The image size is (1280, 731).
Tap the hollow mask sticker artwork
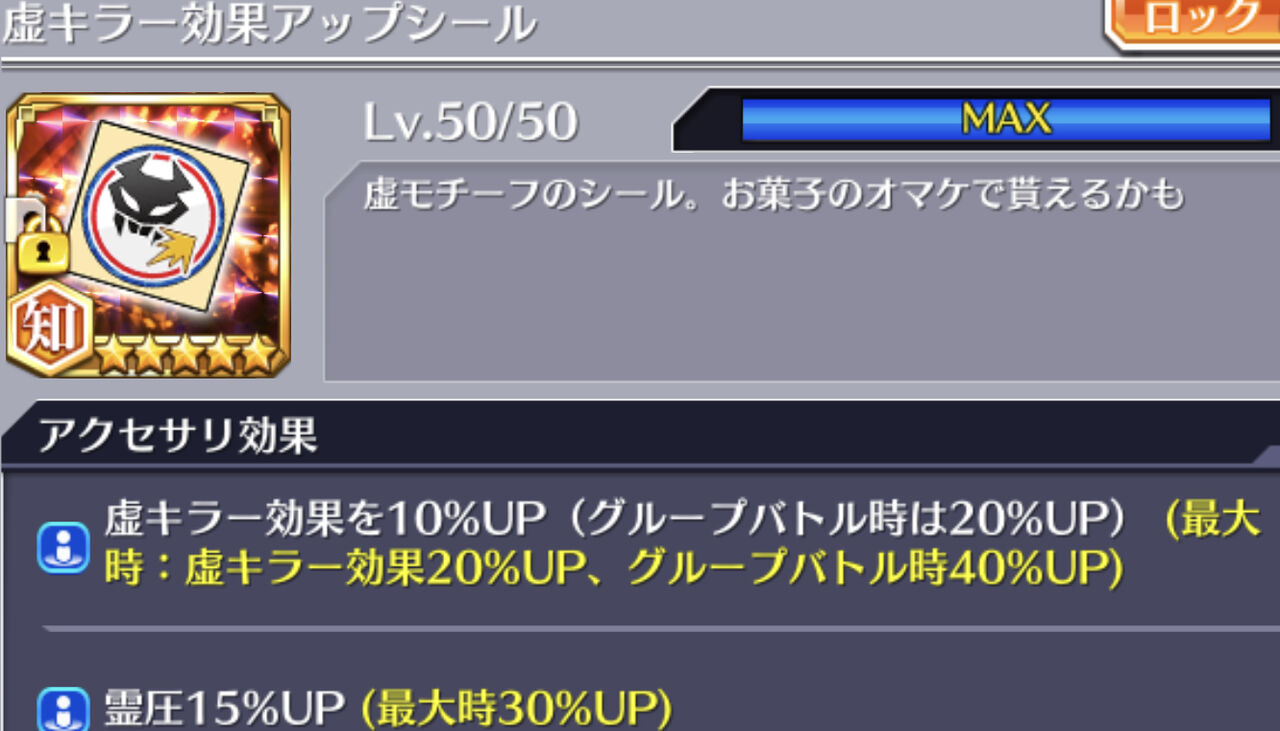coord(163,229)
